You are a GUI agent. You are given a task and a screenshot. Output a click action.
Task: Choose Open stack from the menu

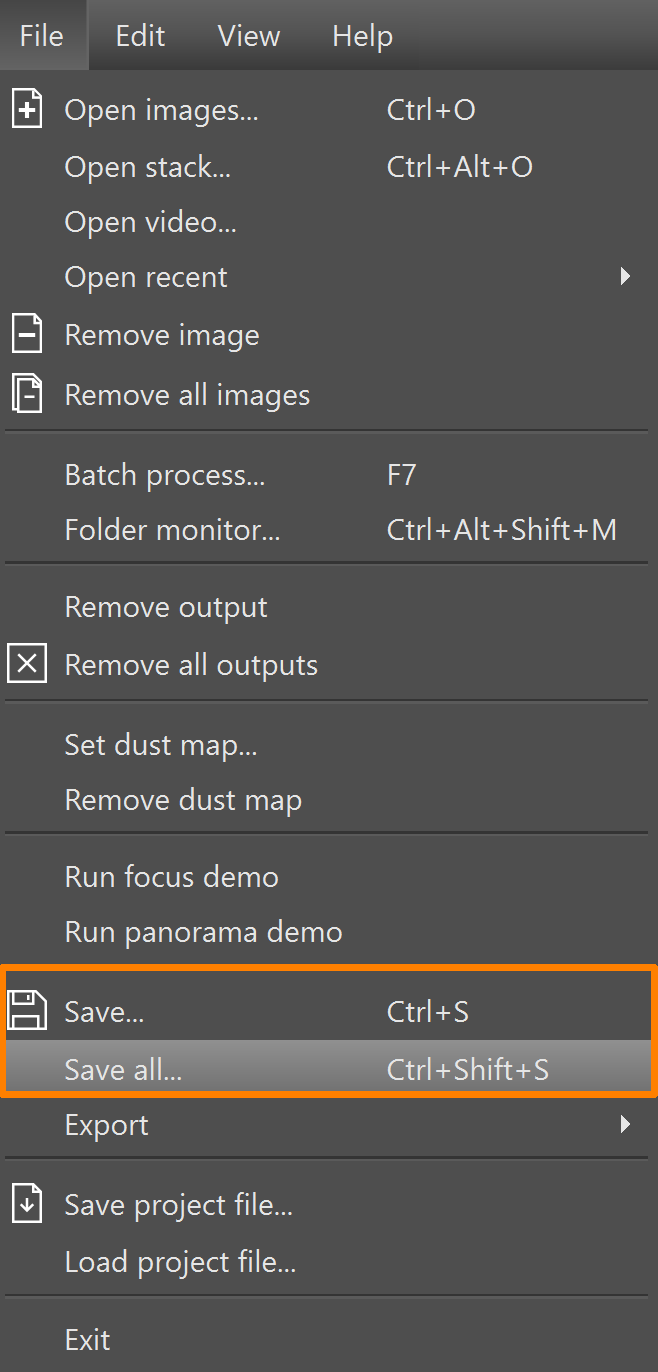pos(148,166)
